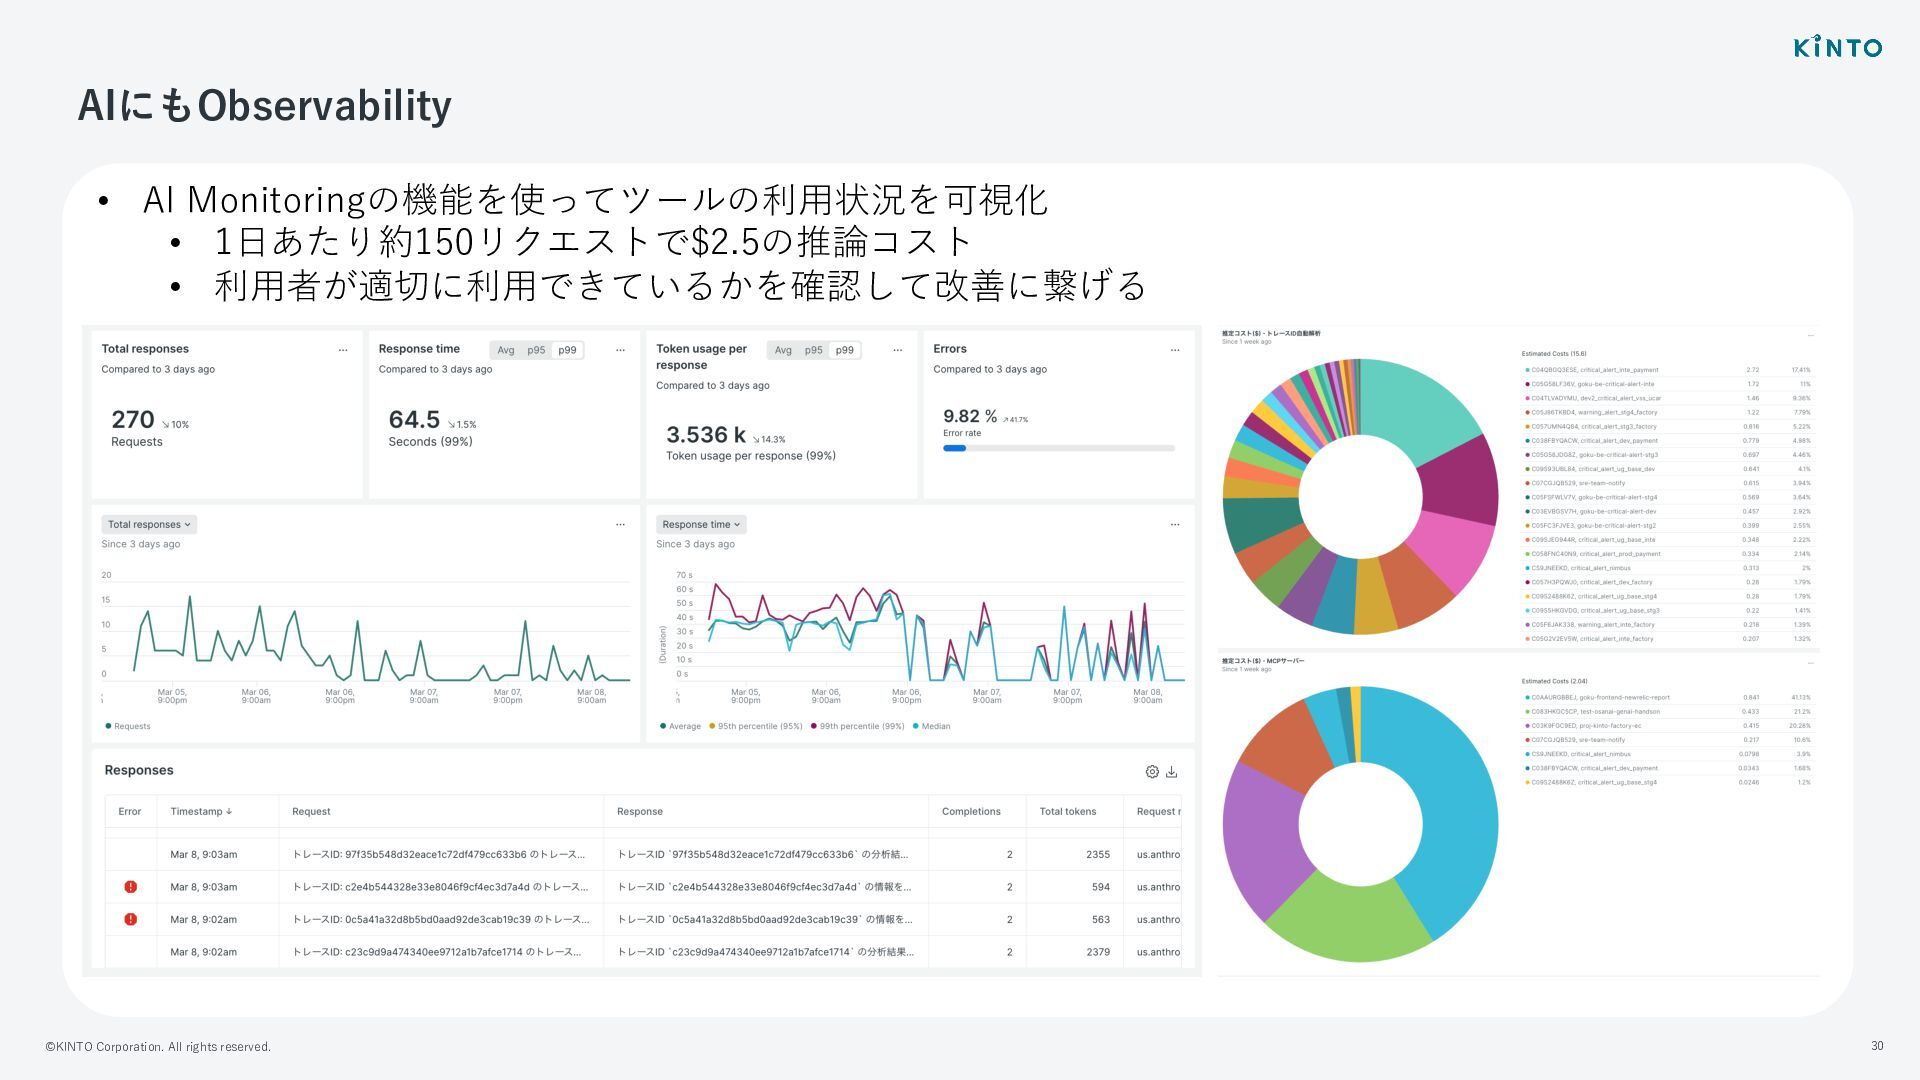The width and height of the screenshot is (1920, 1080).
Task: Open the first trace request row text
Action: tap(438, 854)
